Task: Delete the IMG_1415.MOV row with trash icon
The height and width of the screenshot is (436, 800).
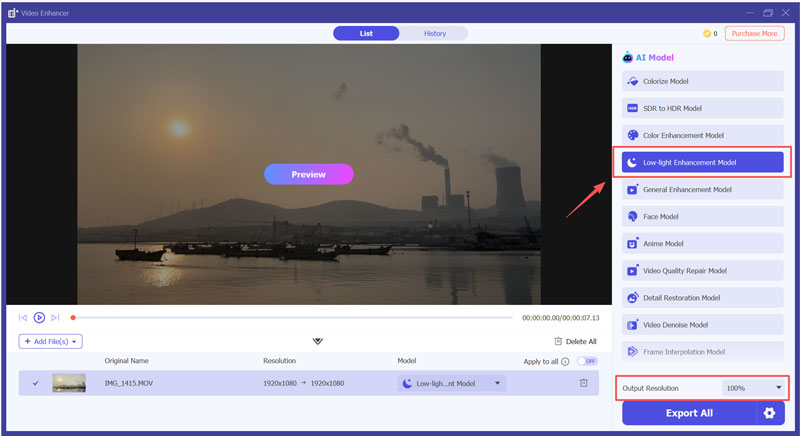Action: coord(584,383)
